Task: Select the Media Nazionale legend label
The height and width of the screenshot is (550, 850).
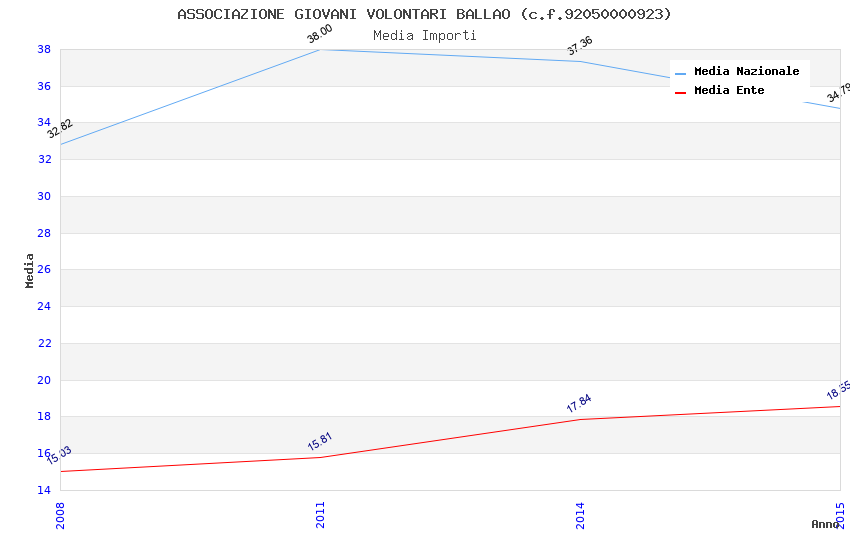Action: (746, 71)
